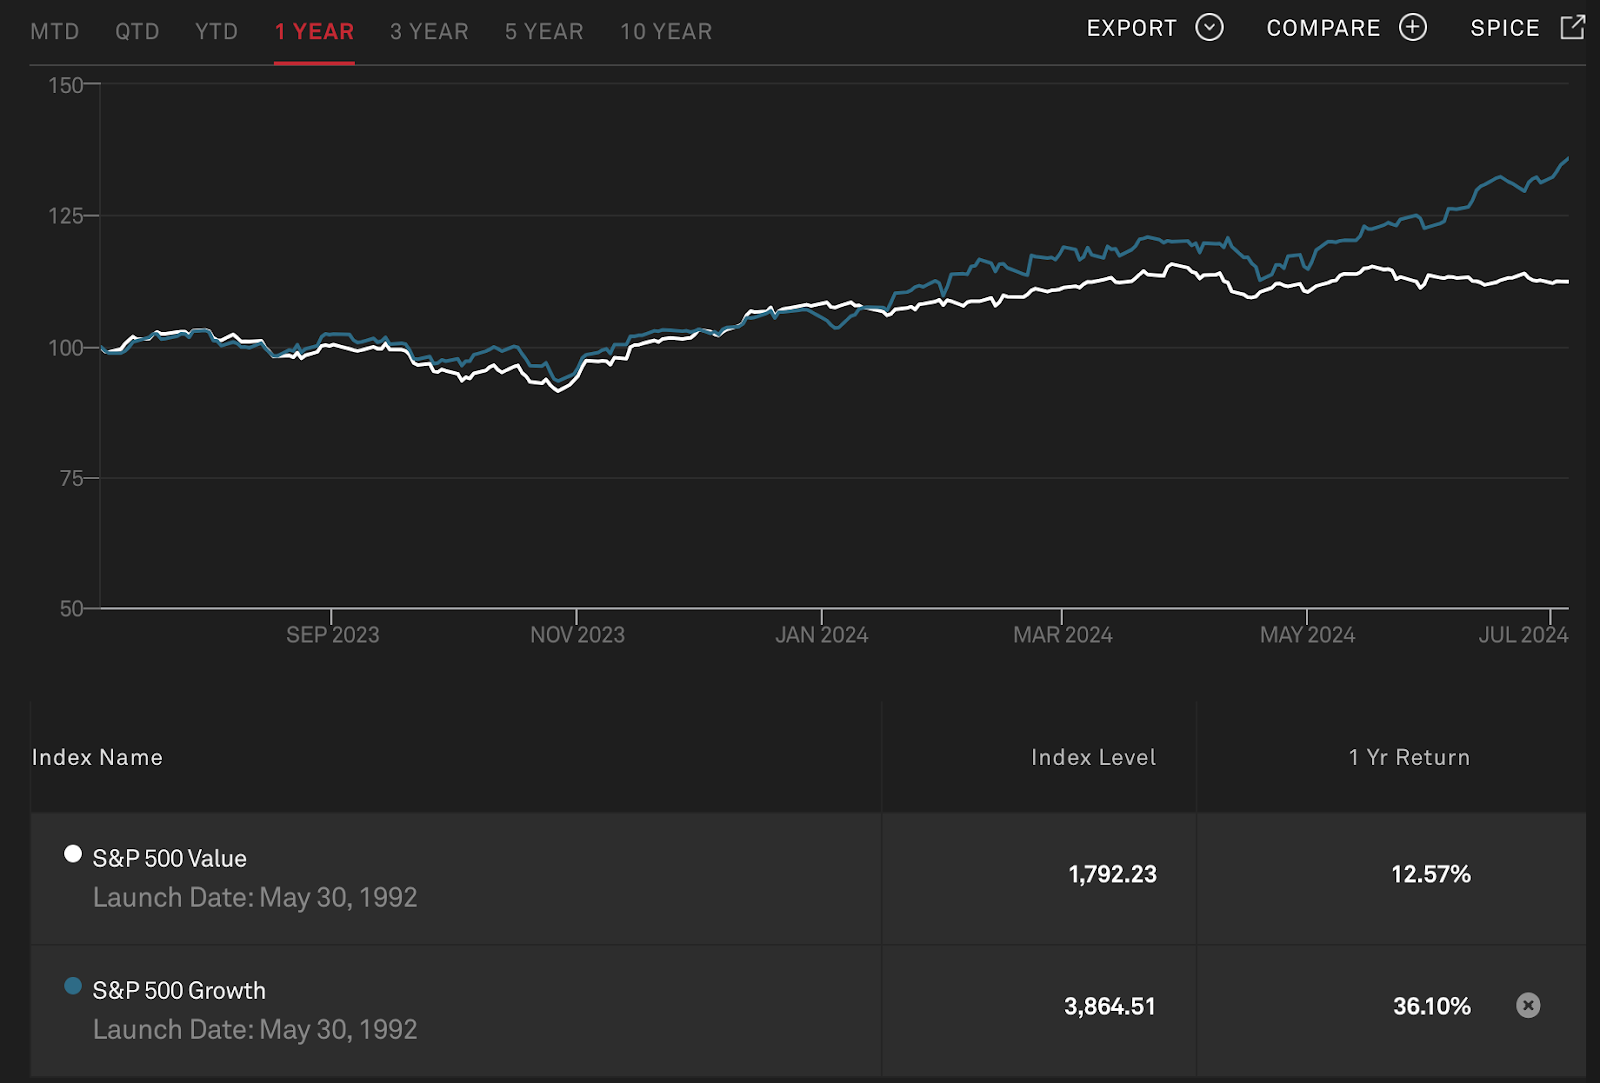Remove S&P 500 Growth from comparison

pyautogui.click(x=1528, y=1005)
